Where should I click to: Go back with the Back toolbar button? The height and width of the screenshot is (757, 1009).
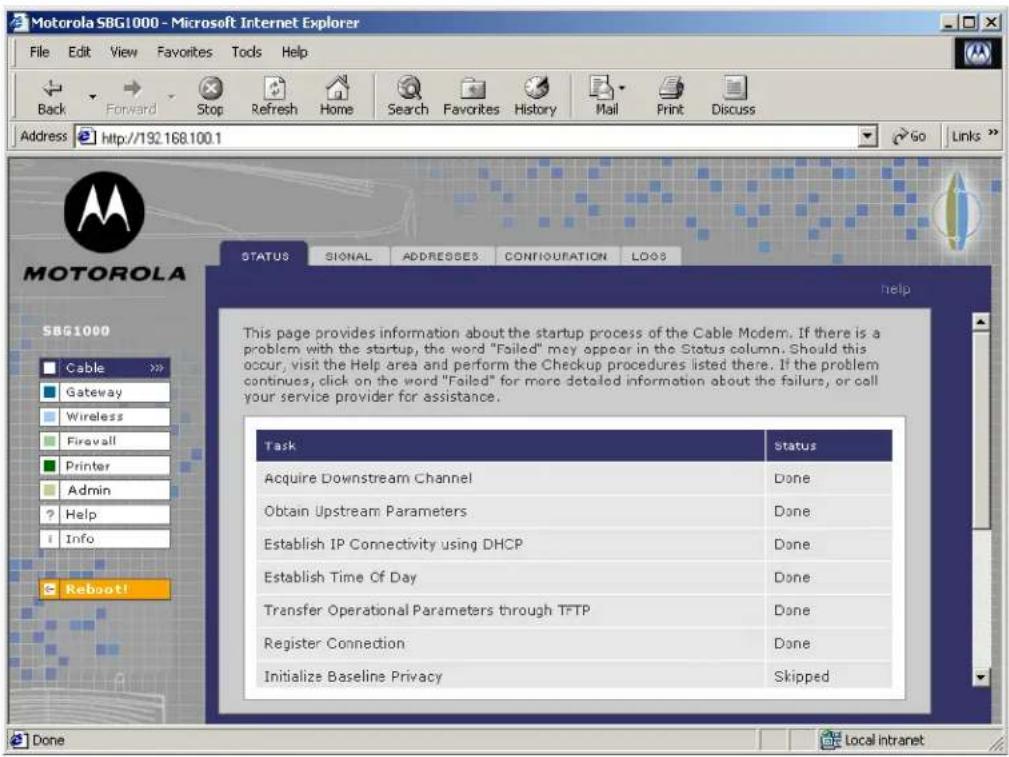[x=51, y=96]
